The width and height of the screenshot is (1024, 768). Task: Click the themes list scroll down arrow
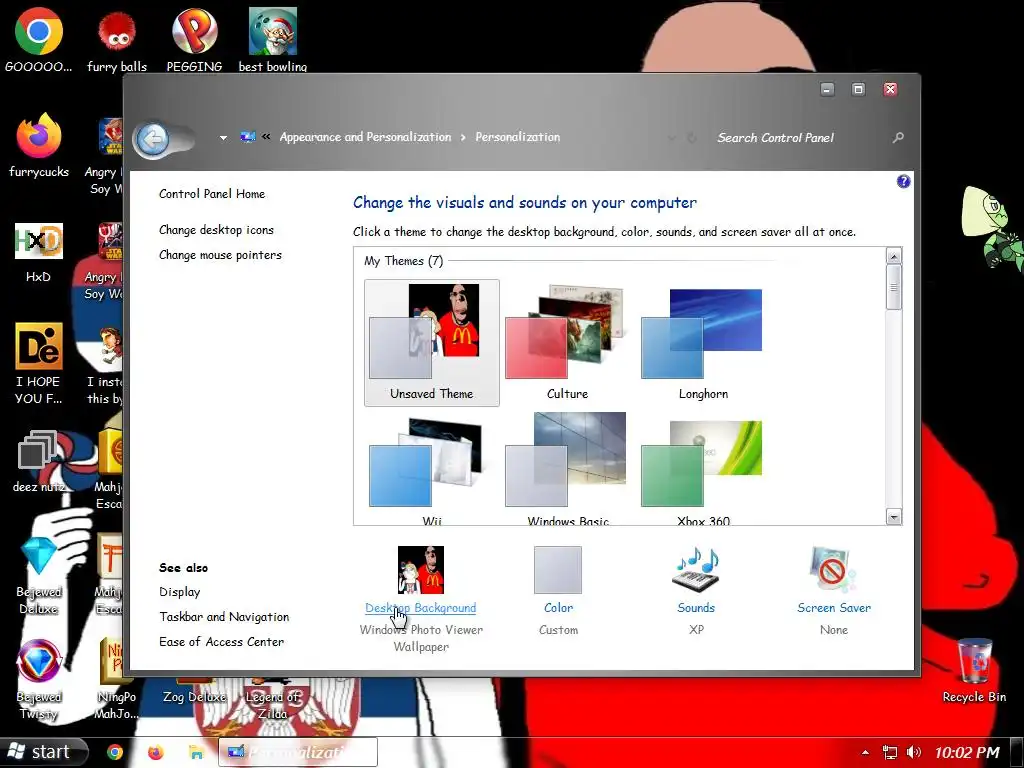coord(894,517)
